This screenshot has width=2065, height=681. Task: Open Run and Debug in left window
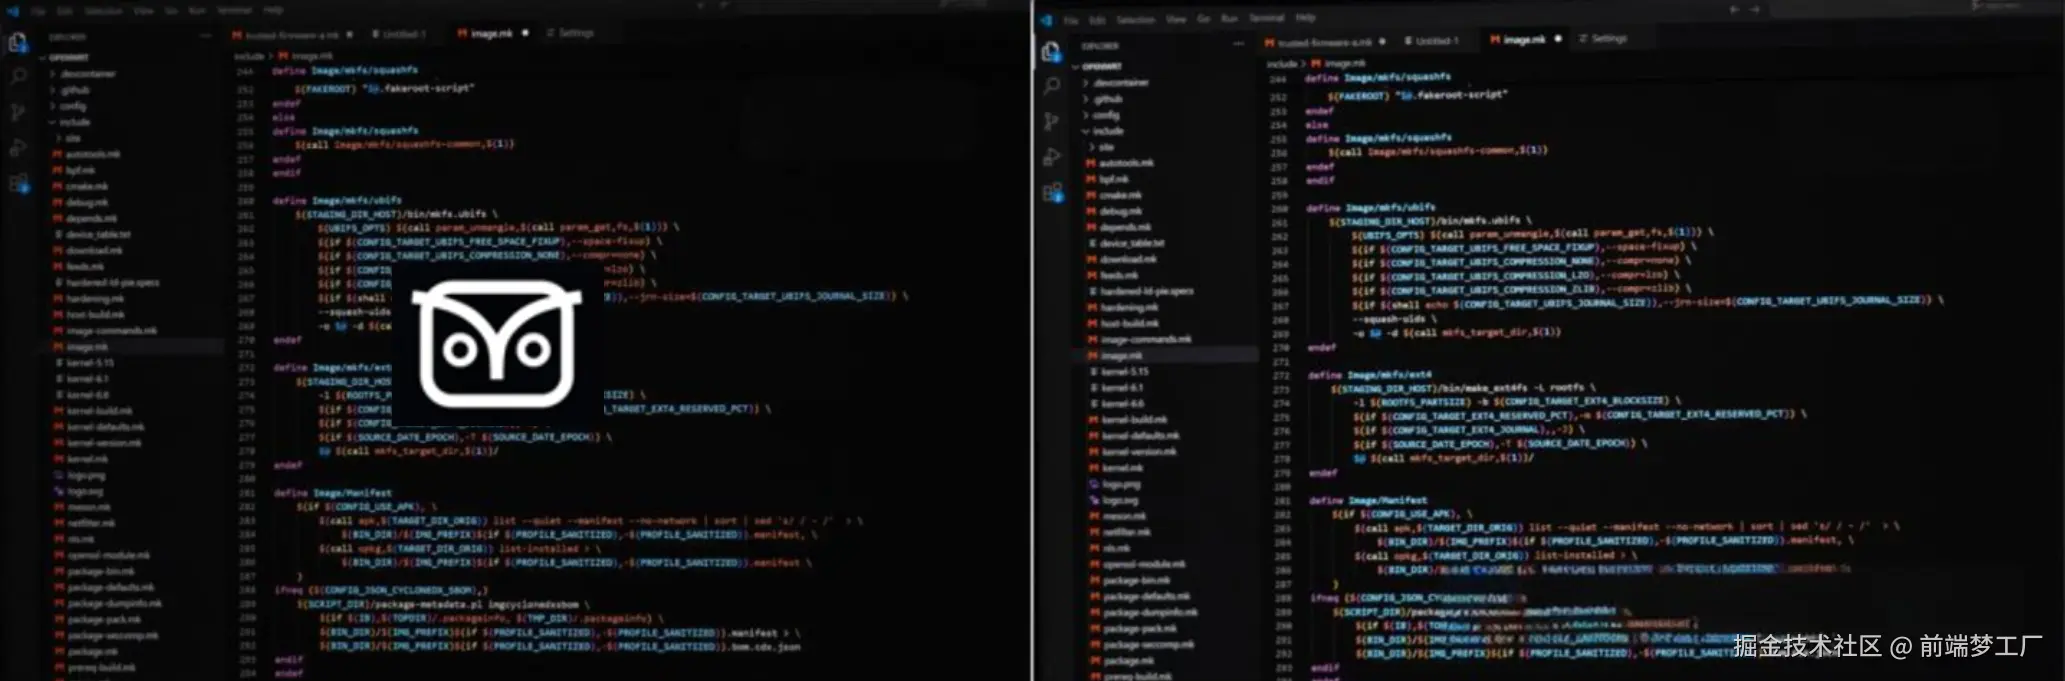point(18,148)
